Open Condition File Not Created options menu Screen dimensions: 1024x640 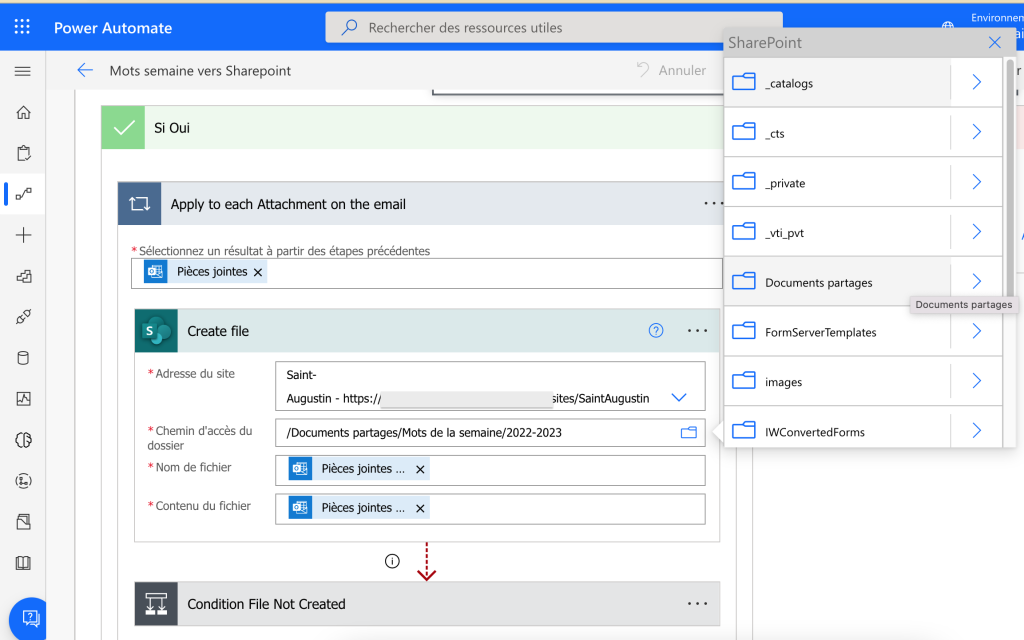click(697, 604)
